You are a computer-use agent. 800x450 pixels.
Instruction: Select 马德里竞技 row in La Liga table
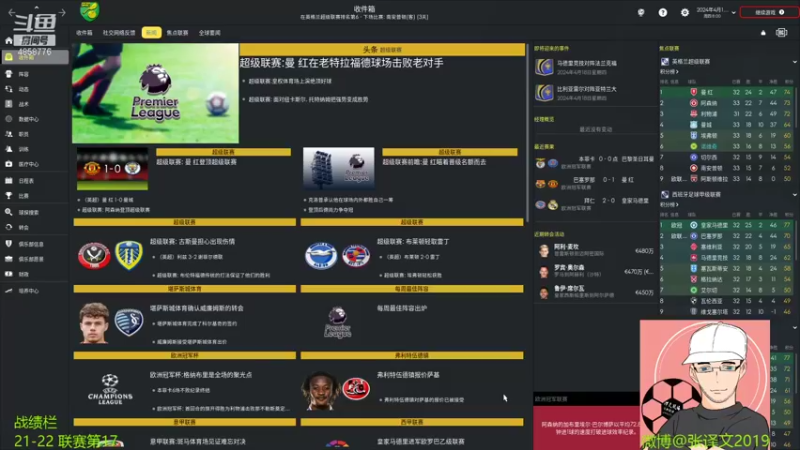727,258
